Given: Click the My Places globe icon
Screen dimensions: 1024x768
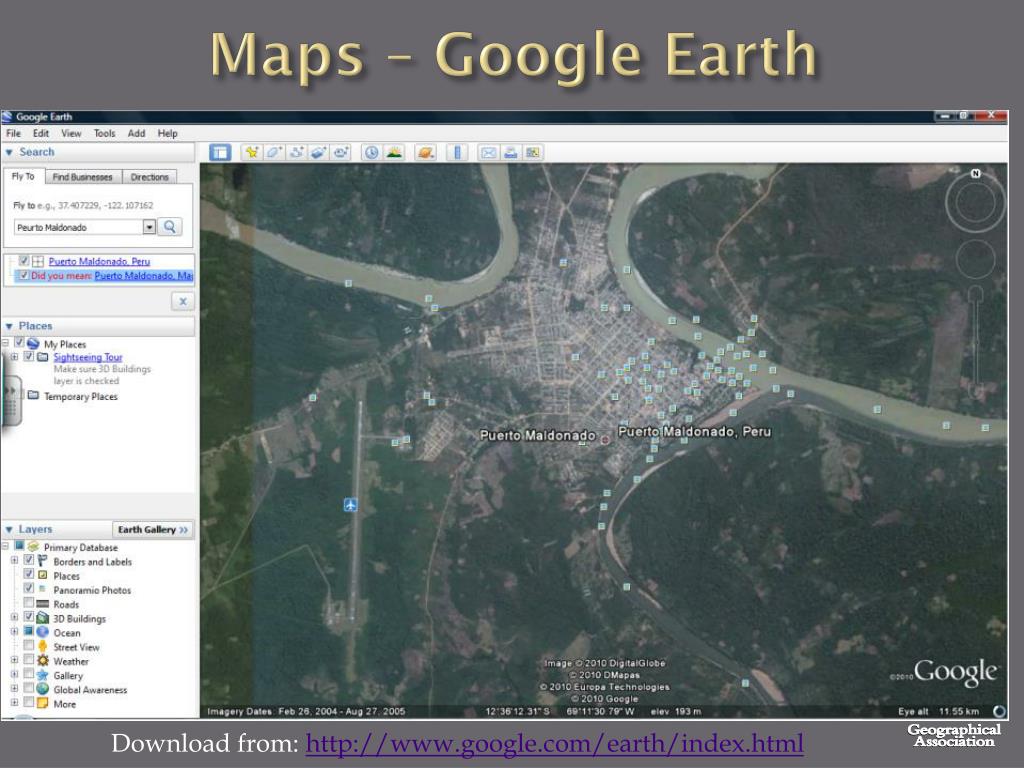Looking at the screenshot, I should [x=33, y=344].
